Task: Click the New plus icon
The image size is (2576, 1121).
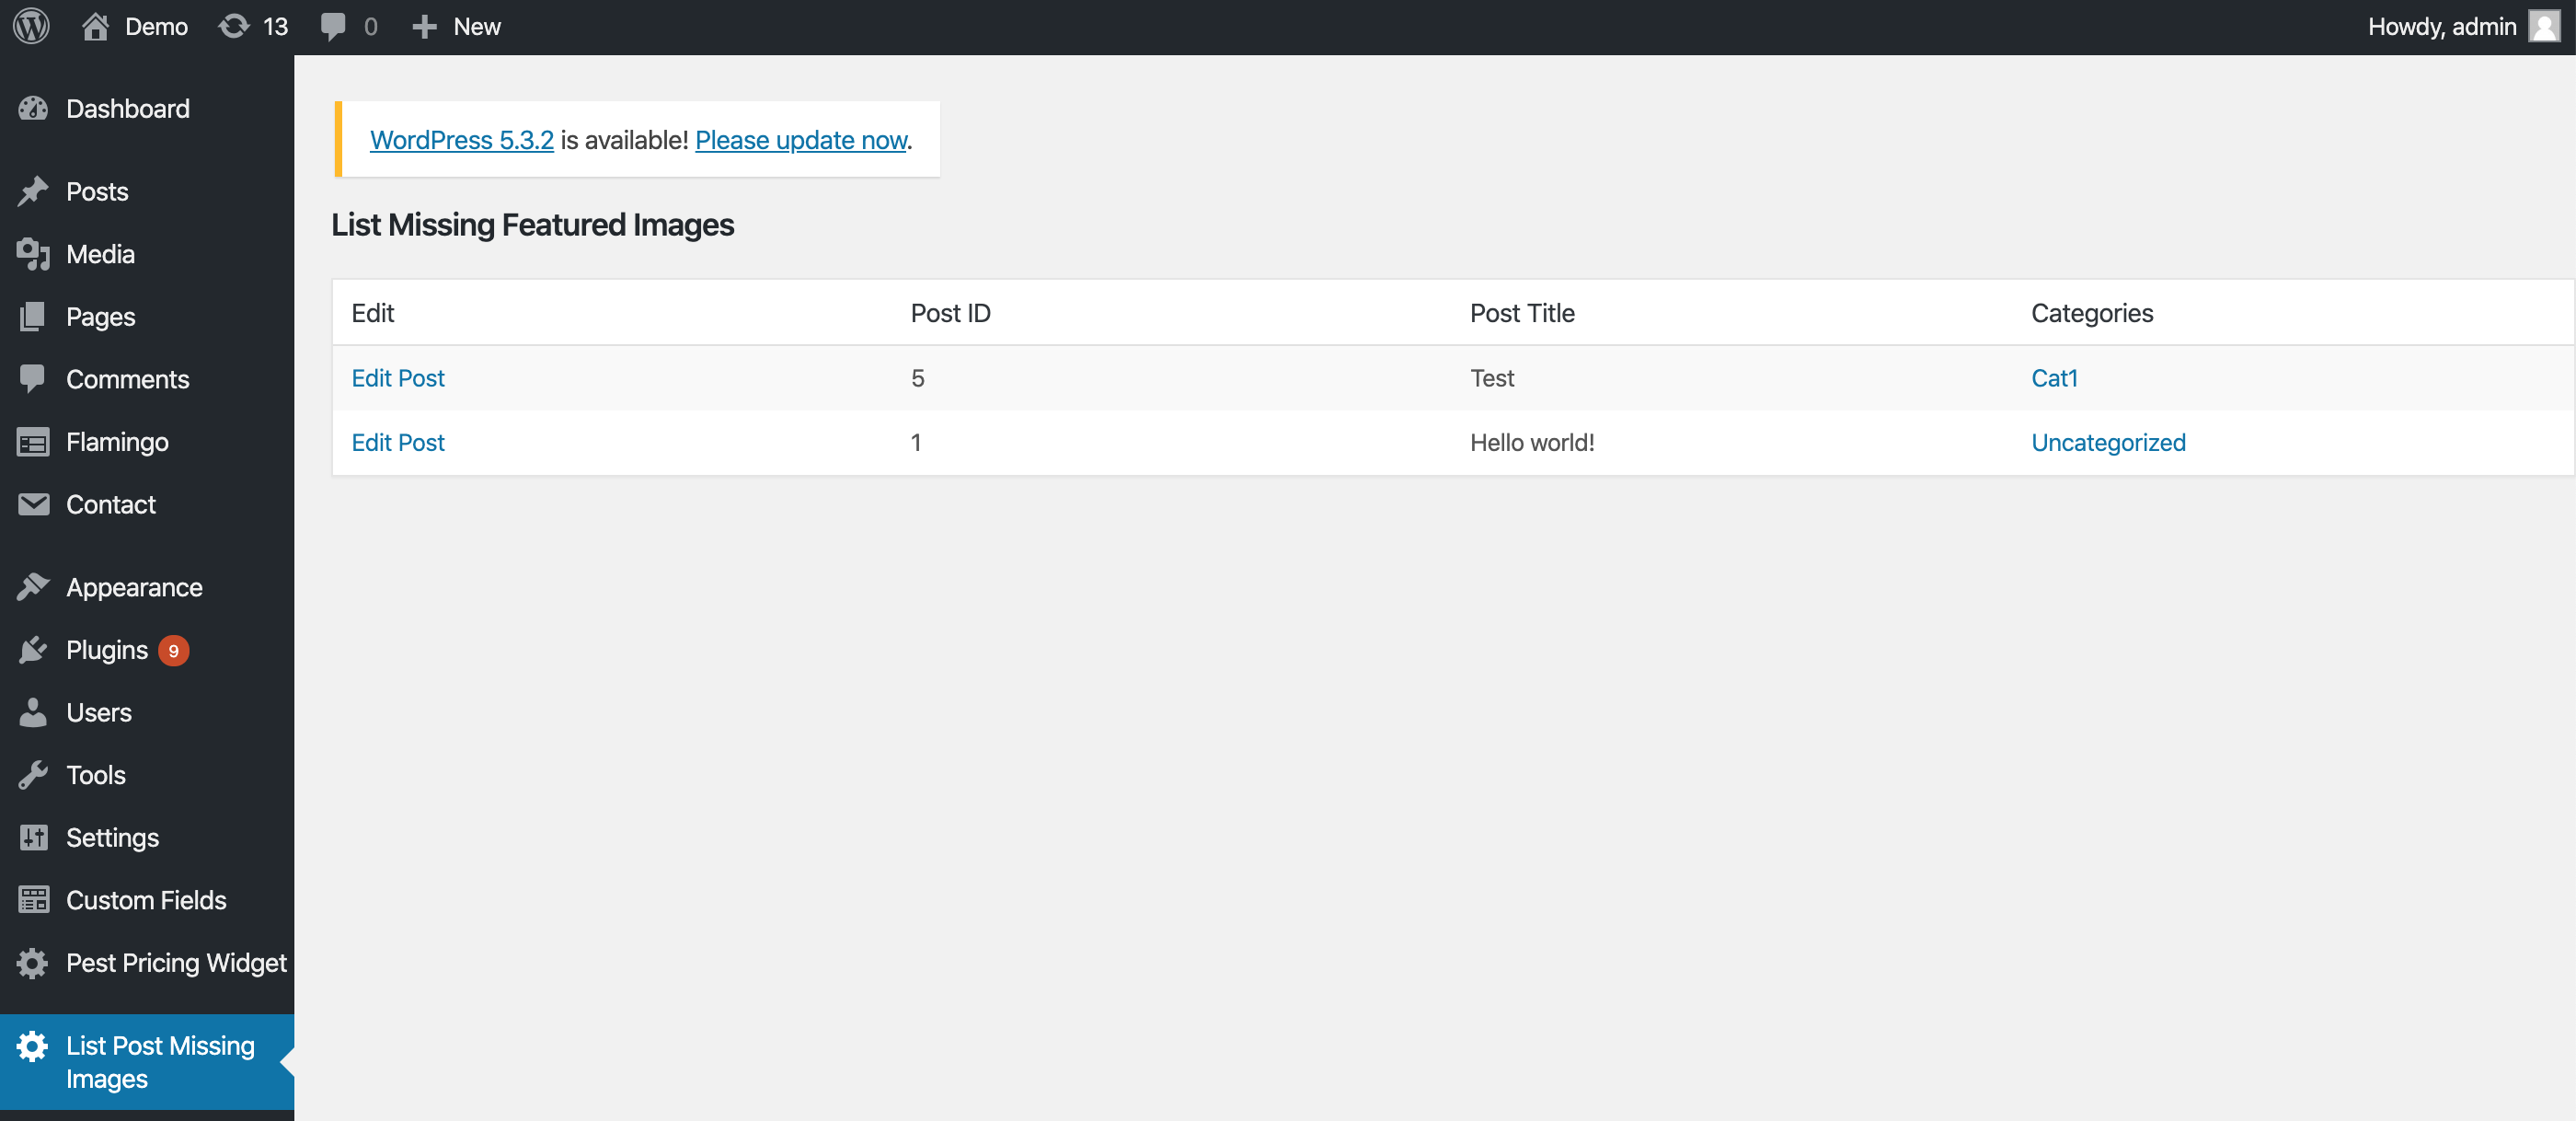Action: 424,27
